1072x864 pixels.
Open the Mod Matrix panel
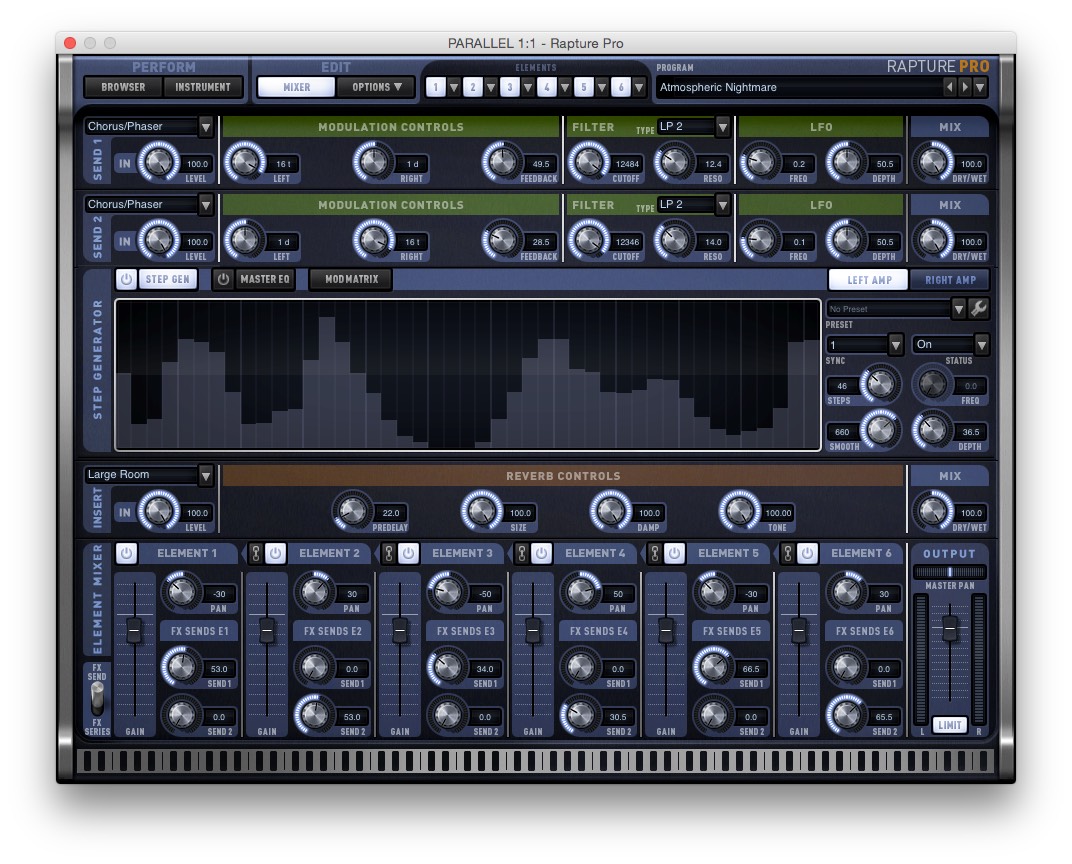click(x=349, y=280)
